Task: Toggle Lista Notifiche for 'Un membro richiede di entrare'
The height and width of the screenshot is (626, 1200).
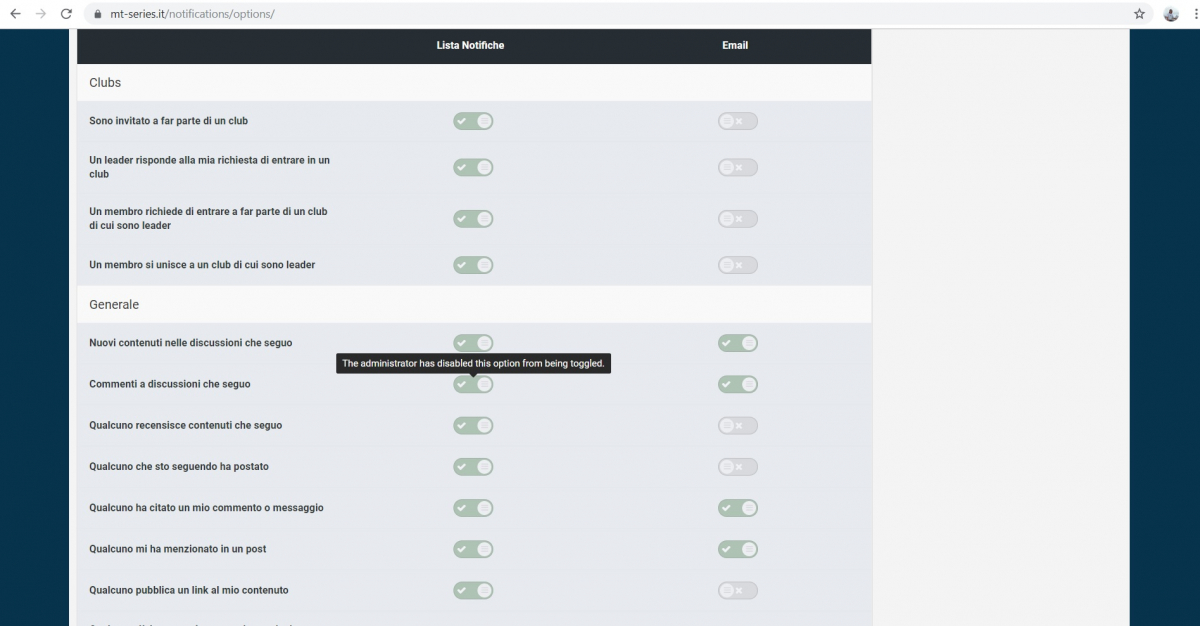Action: (x=473, y=218)
